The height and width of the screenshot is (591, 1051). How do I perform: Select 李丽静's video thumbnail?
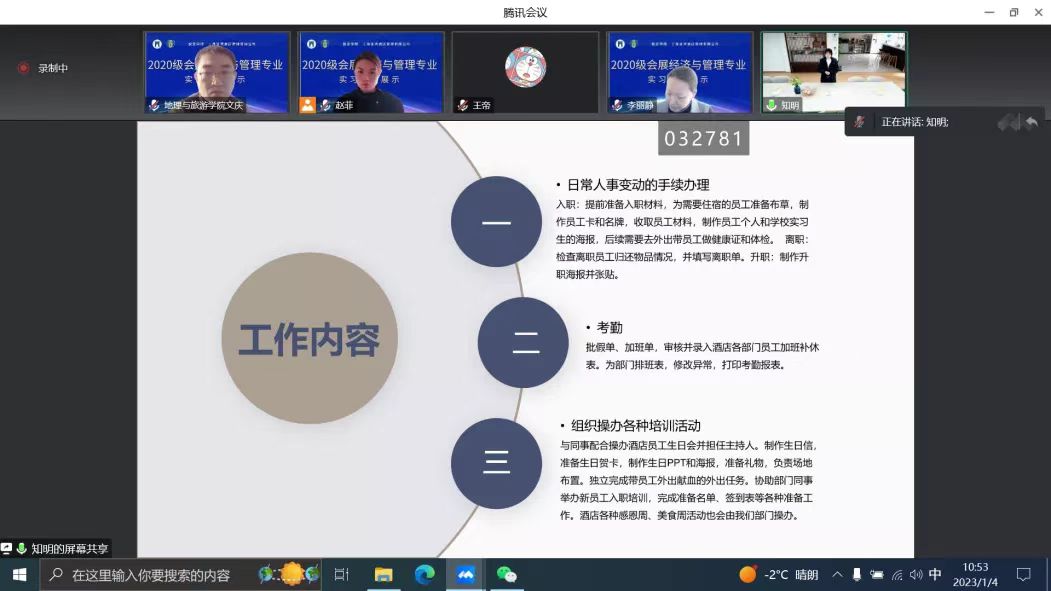pos(679,72)
